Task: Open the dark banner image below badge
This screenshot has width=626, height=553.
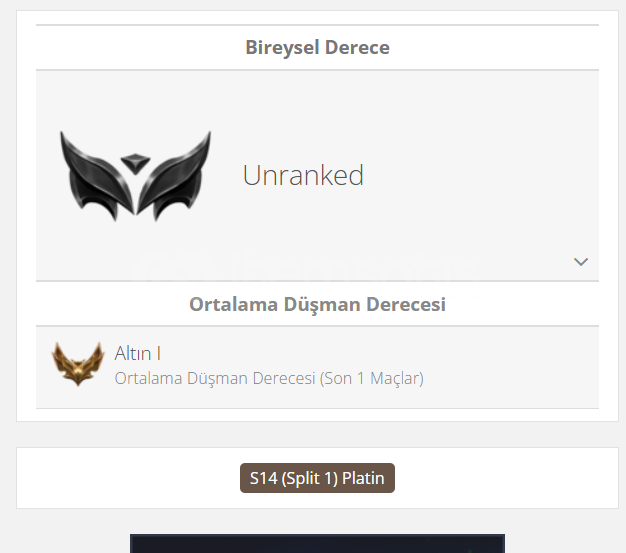Action: [317, 543]
